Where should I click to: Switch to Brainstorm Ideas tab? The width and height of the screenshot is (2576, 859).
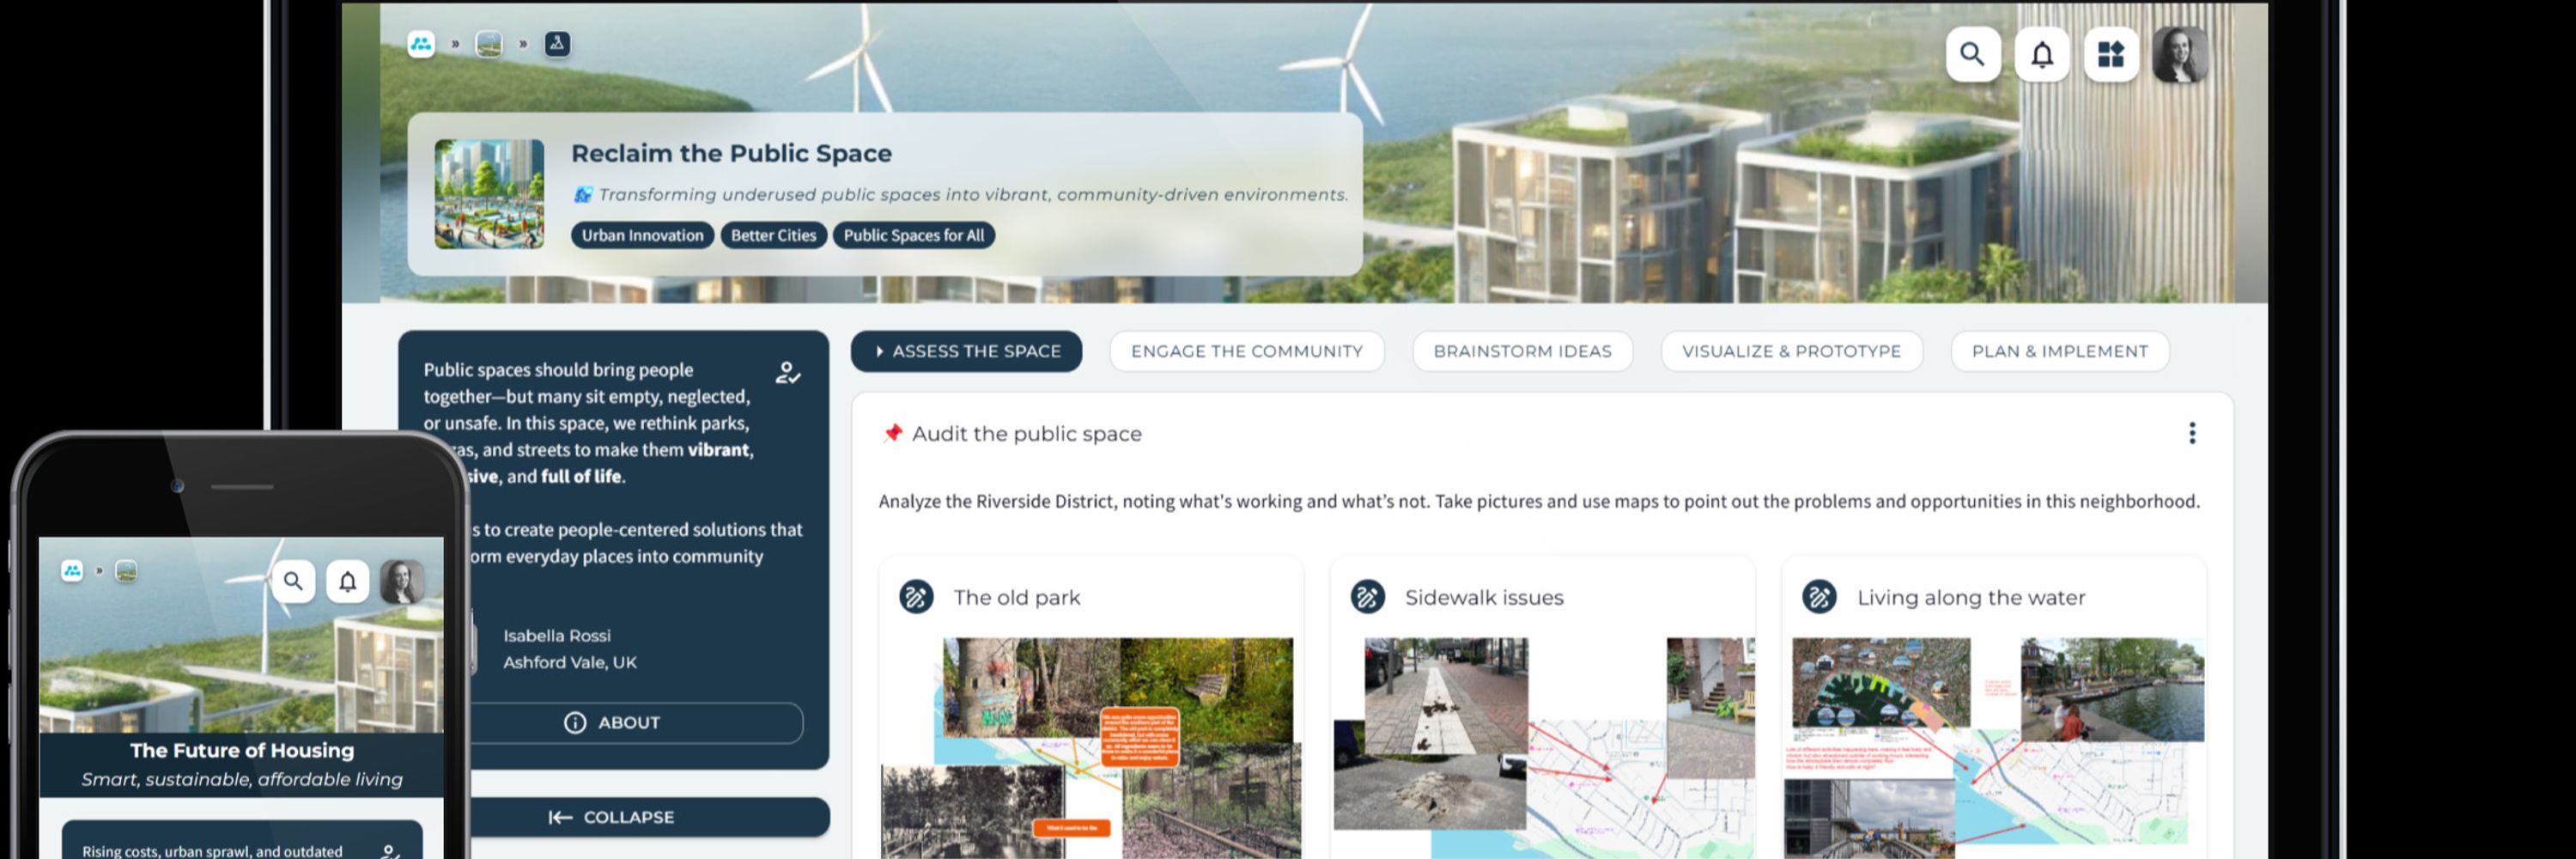pos(1522,351)
